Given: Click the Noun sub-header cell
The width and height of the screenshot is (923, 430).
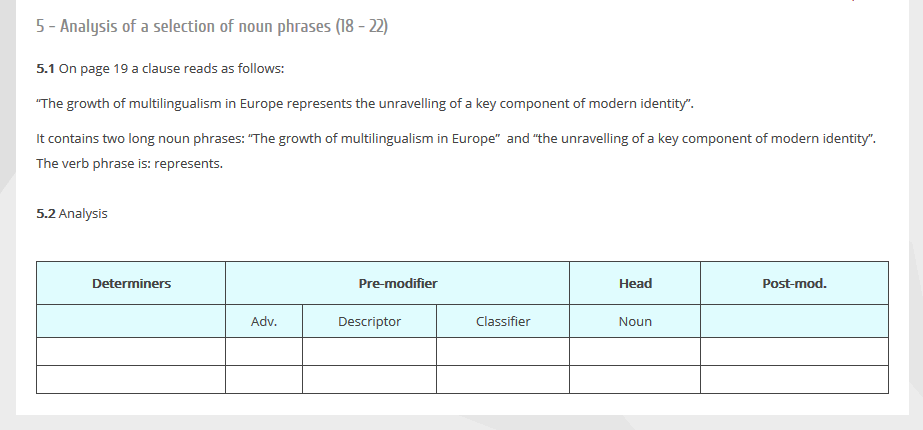Looking at the screenshot, I should click(x=635, y=322).
